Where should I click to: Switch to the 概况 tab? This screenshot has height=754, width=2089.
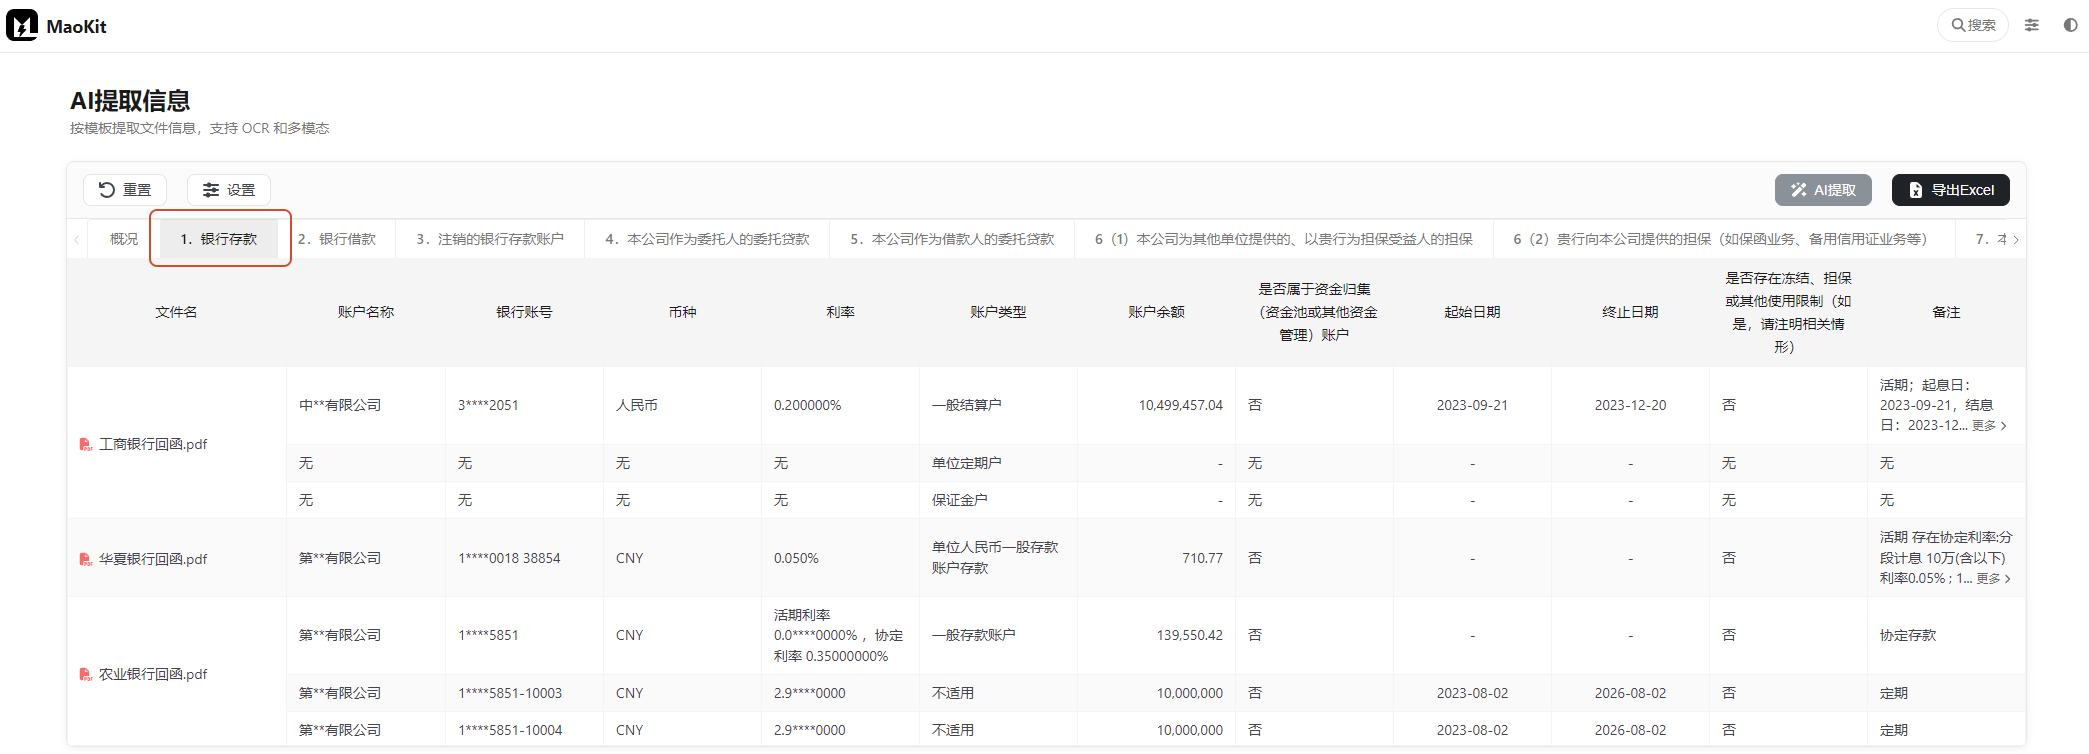[x=124, y=239]
